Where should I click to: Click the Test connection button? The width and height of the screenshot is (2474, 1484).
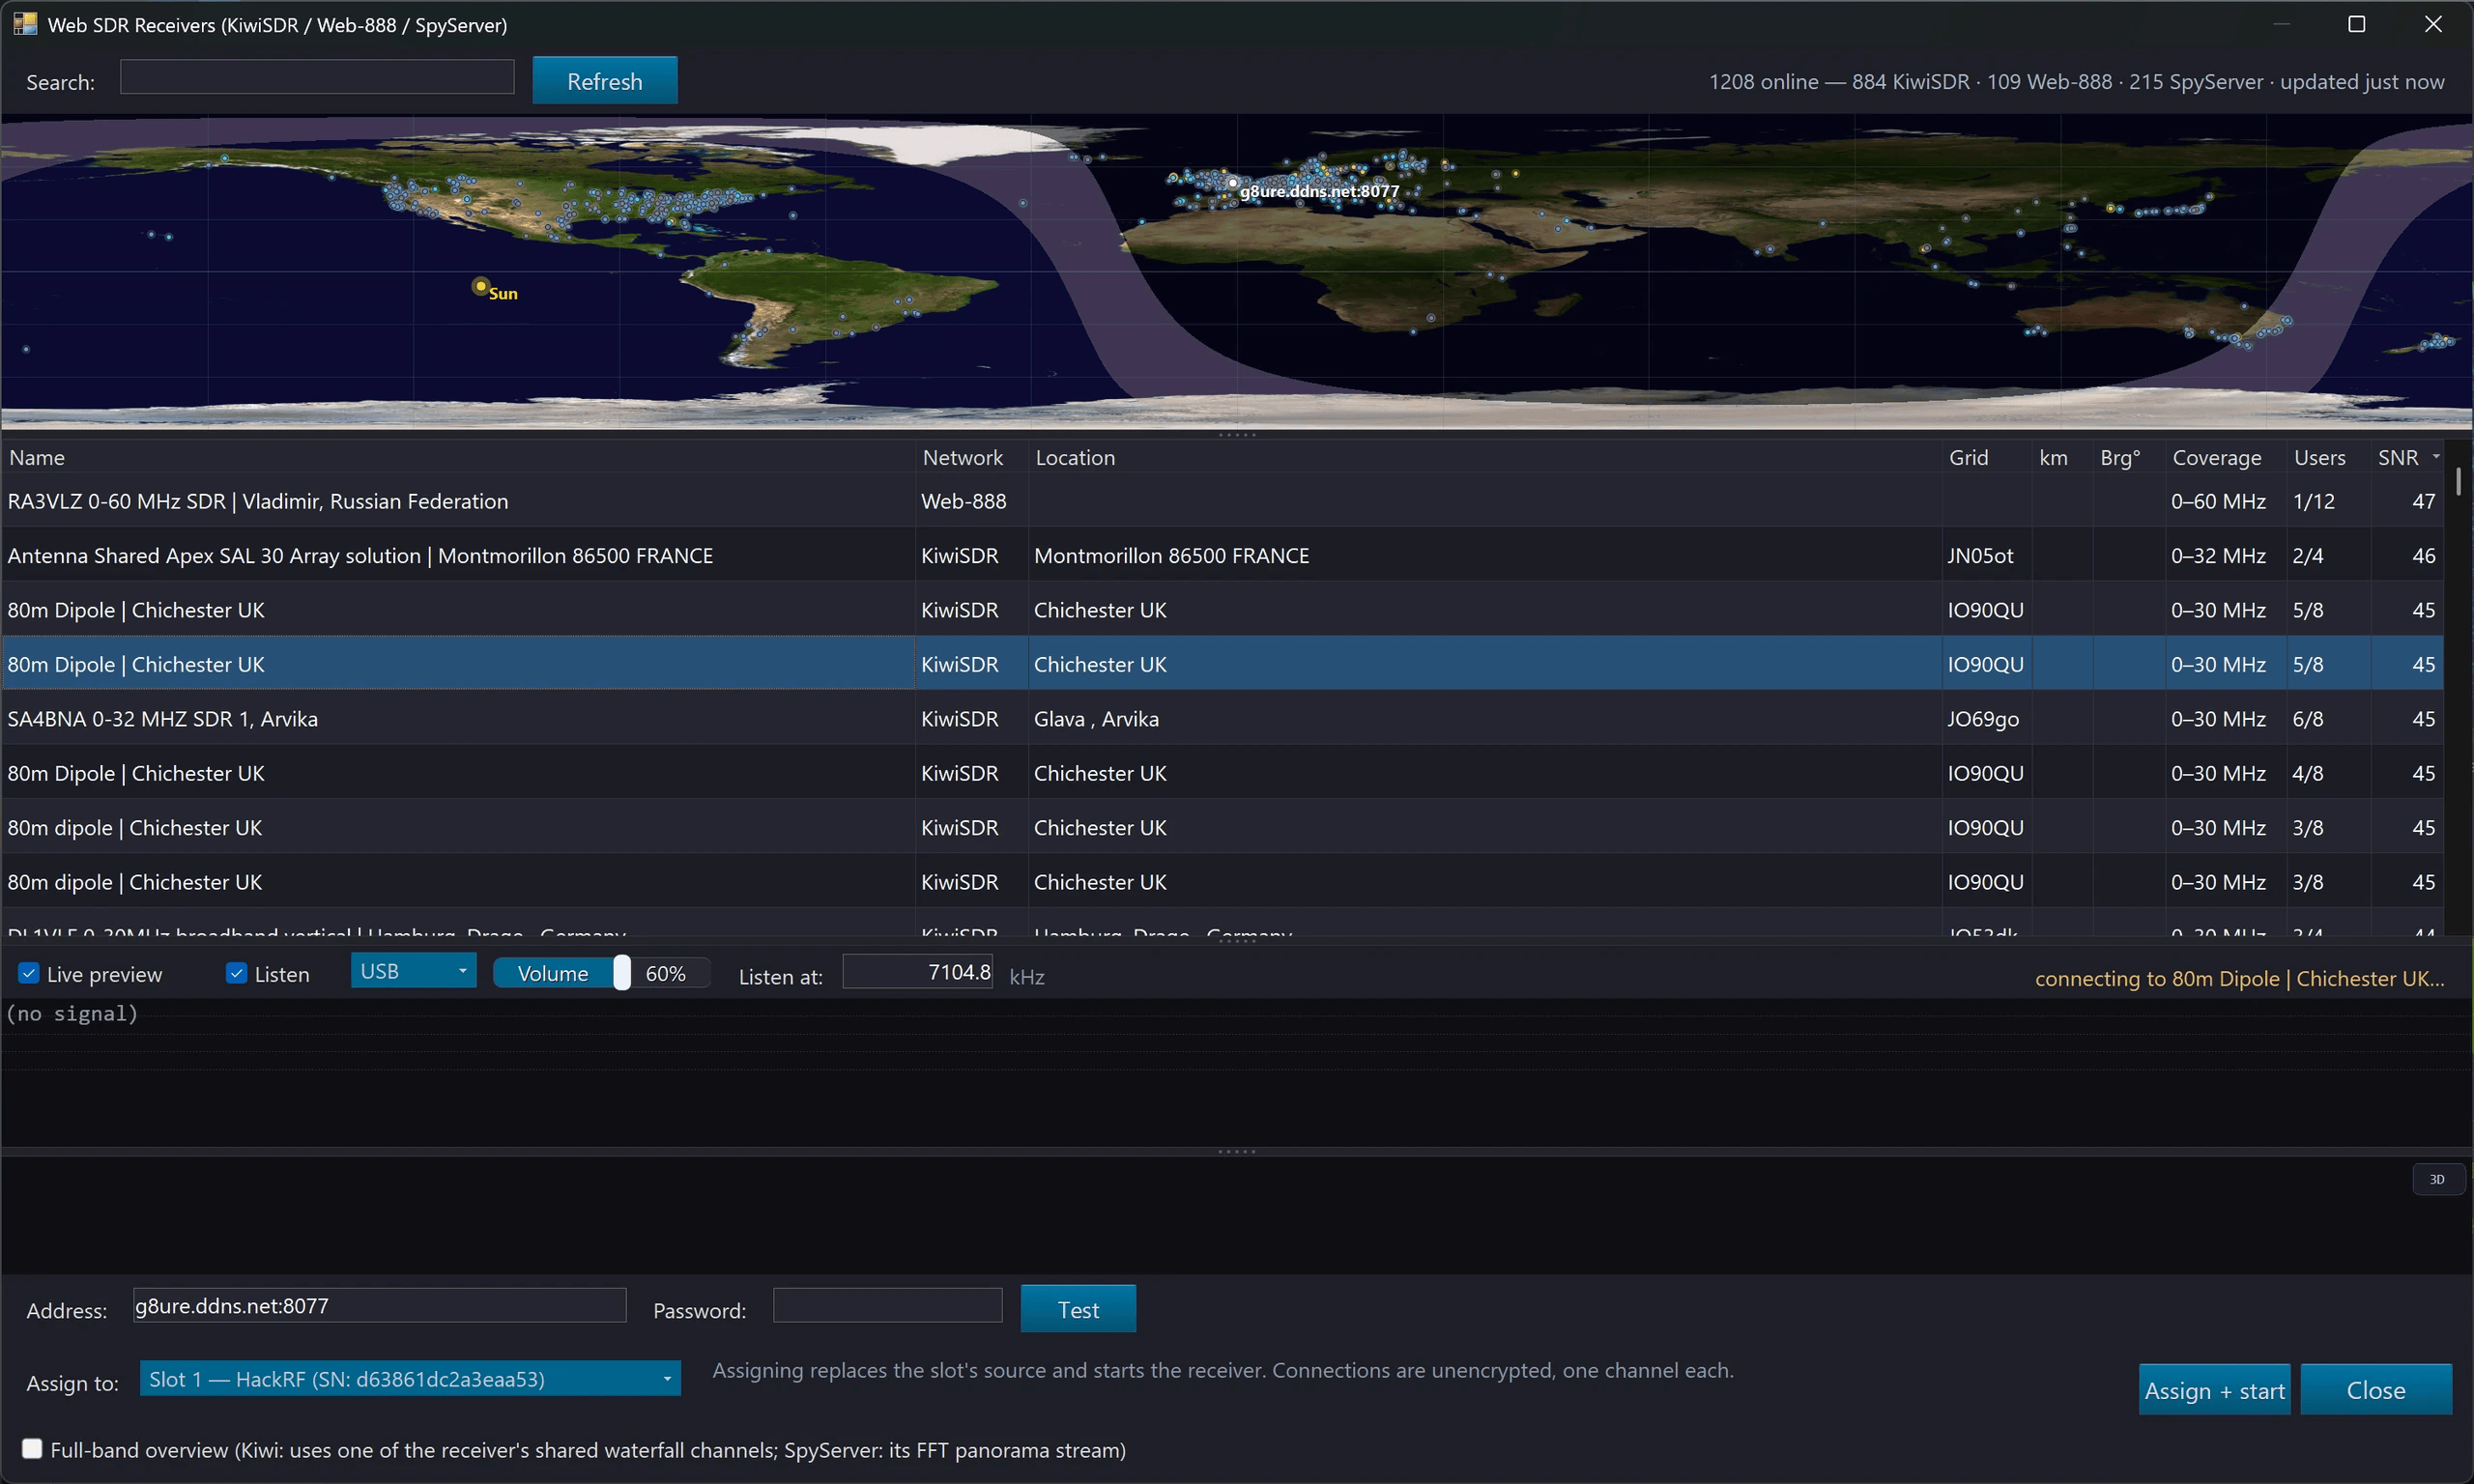pos(1078,1309)
